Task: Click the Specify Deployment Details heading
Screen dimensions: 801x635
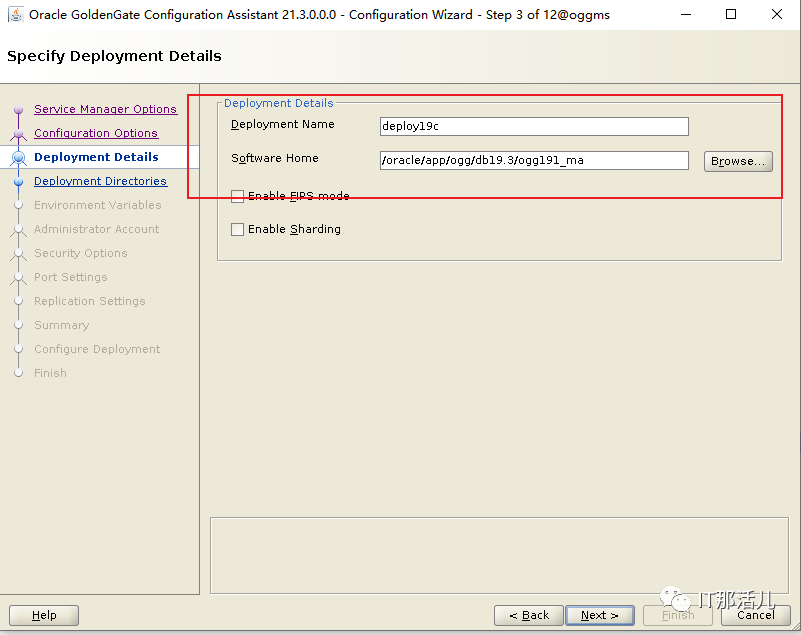Action: tap(114, 56)
